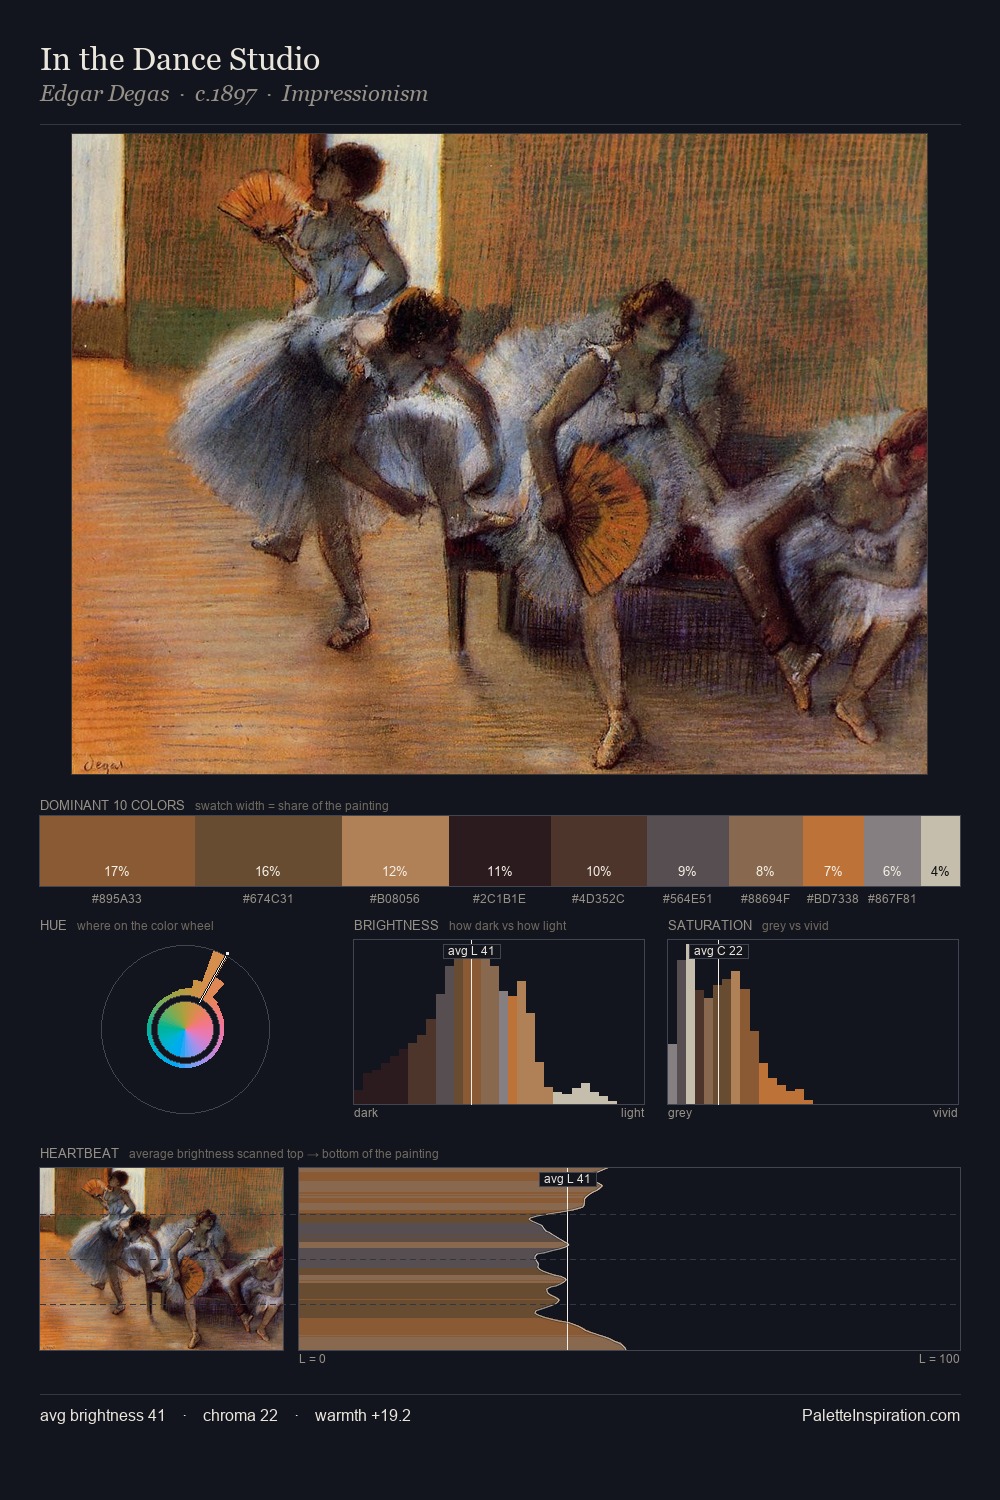Click "avg L 41" label in brightness histogram
1000x1500 pixels.
pos(472,951)
